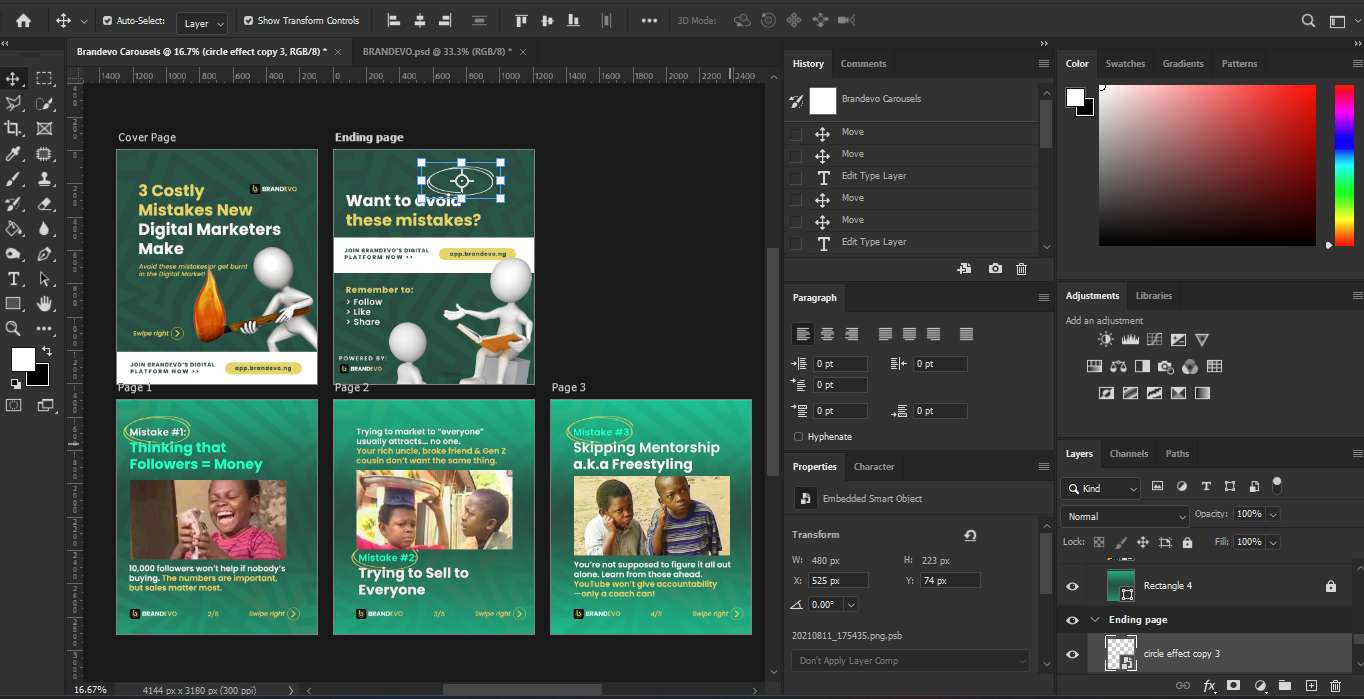Select the Zoom magnifier tool
The image size is (1364, 699).
(14, 328)
